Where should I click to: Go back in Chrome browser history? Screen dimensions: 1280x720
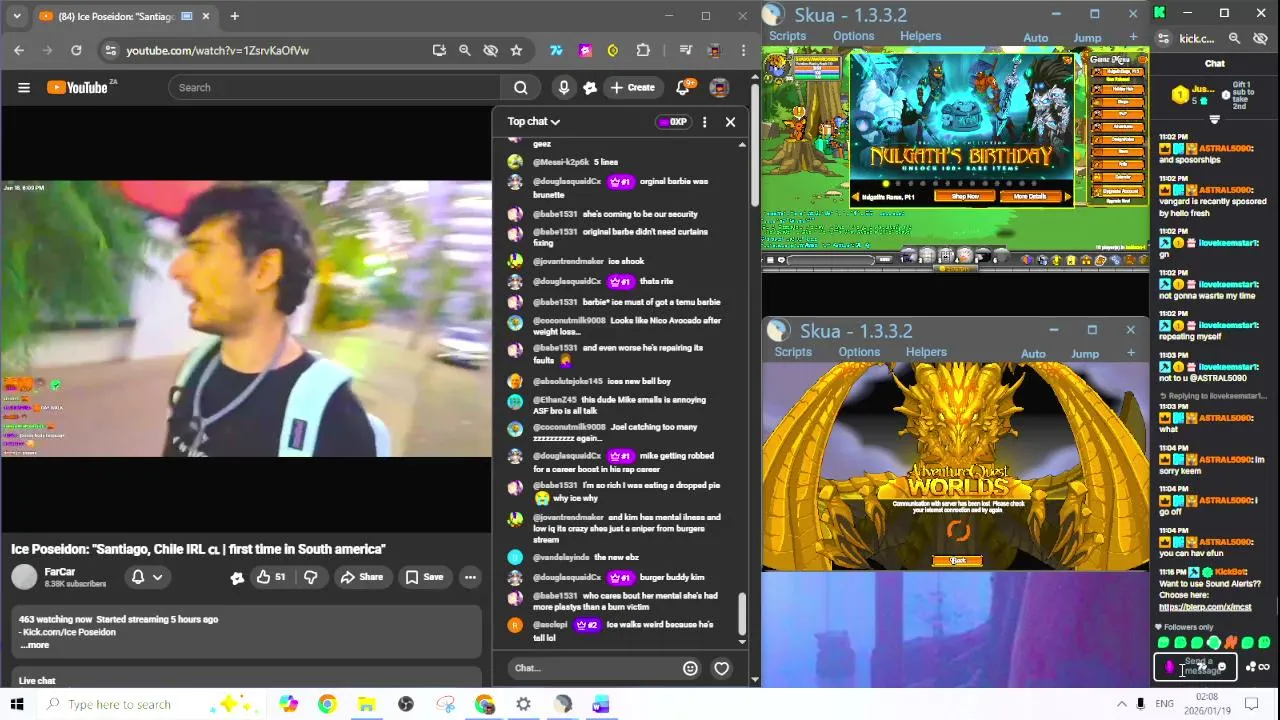pos(19,50)
